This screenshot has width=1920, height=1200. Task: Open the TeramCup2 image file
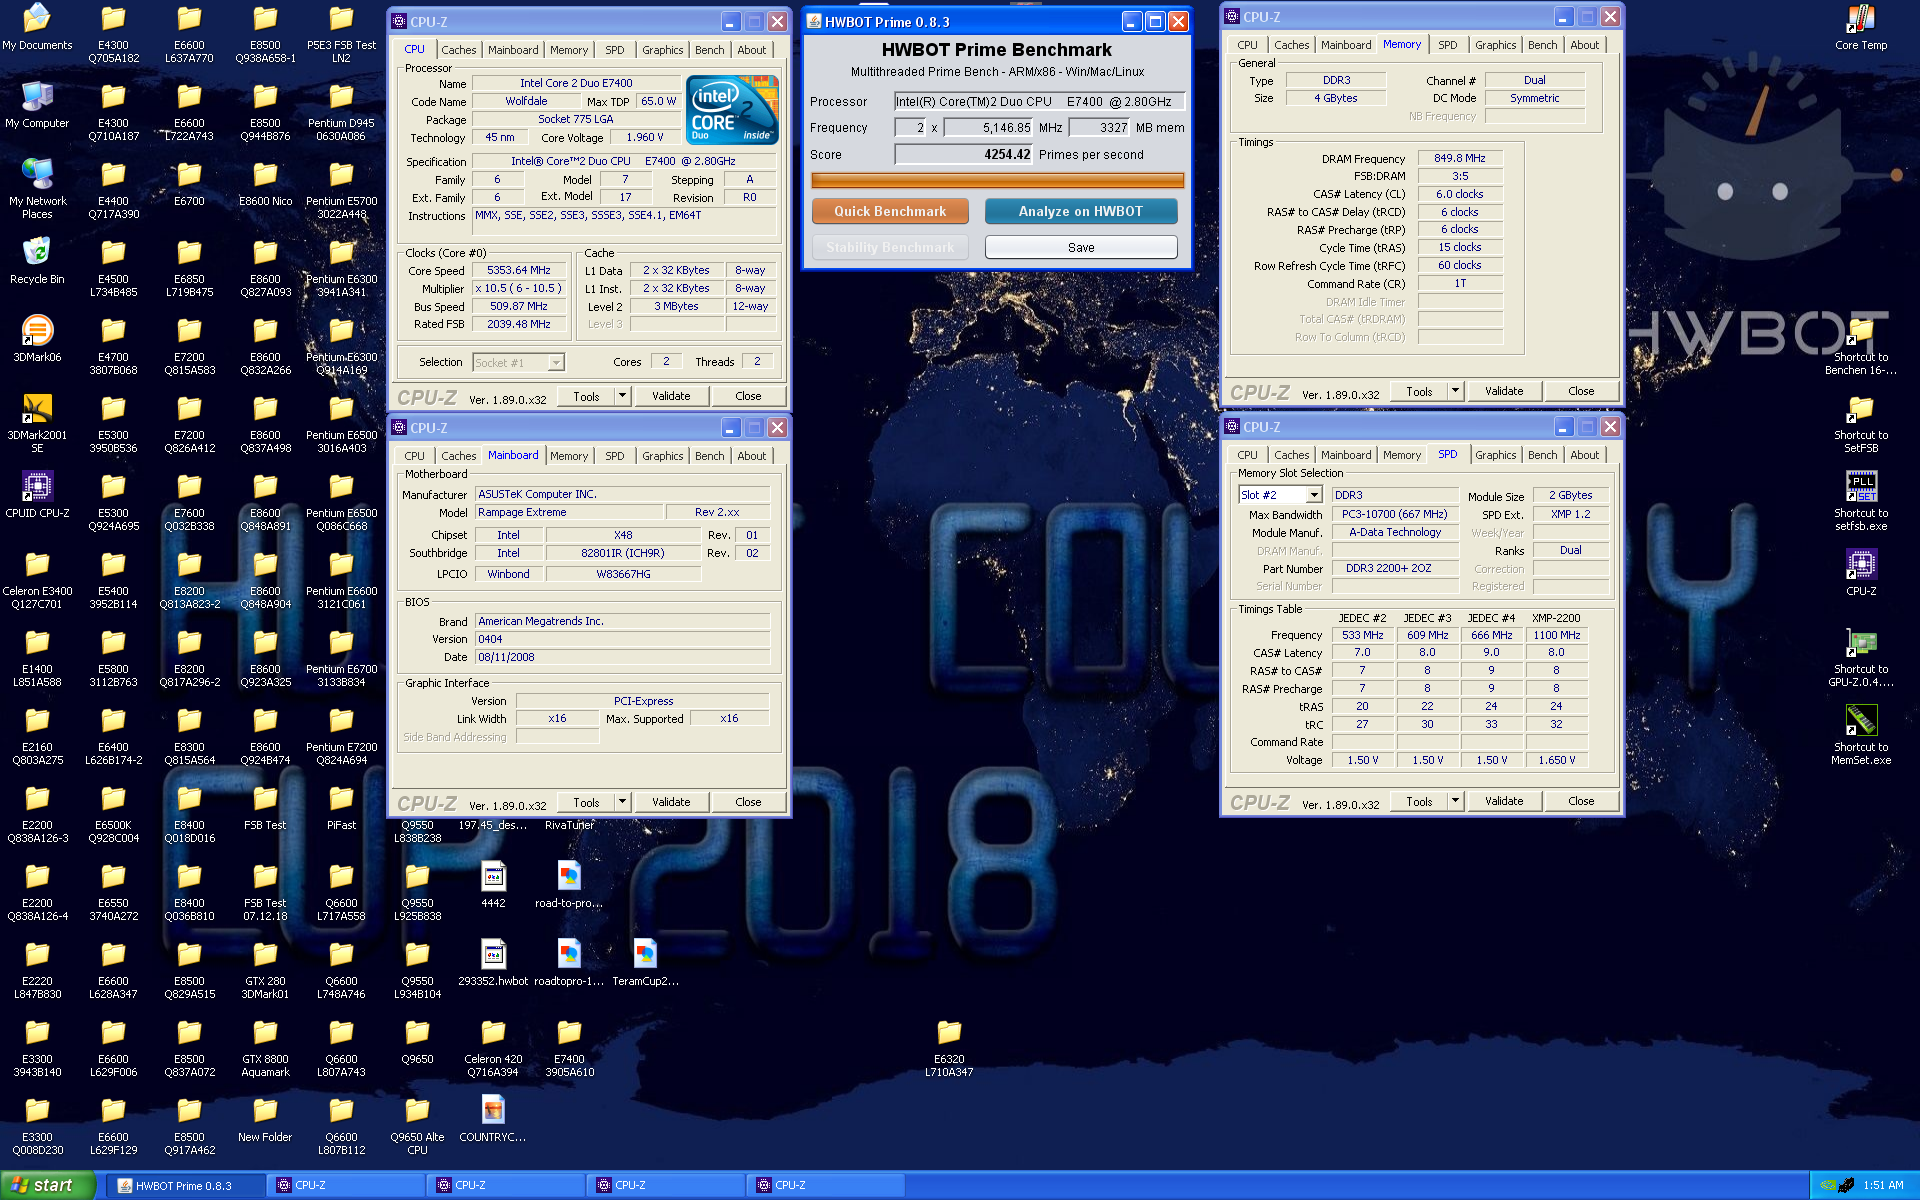[645, 964]
